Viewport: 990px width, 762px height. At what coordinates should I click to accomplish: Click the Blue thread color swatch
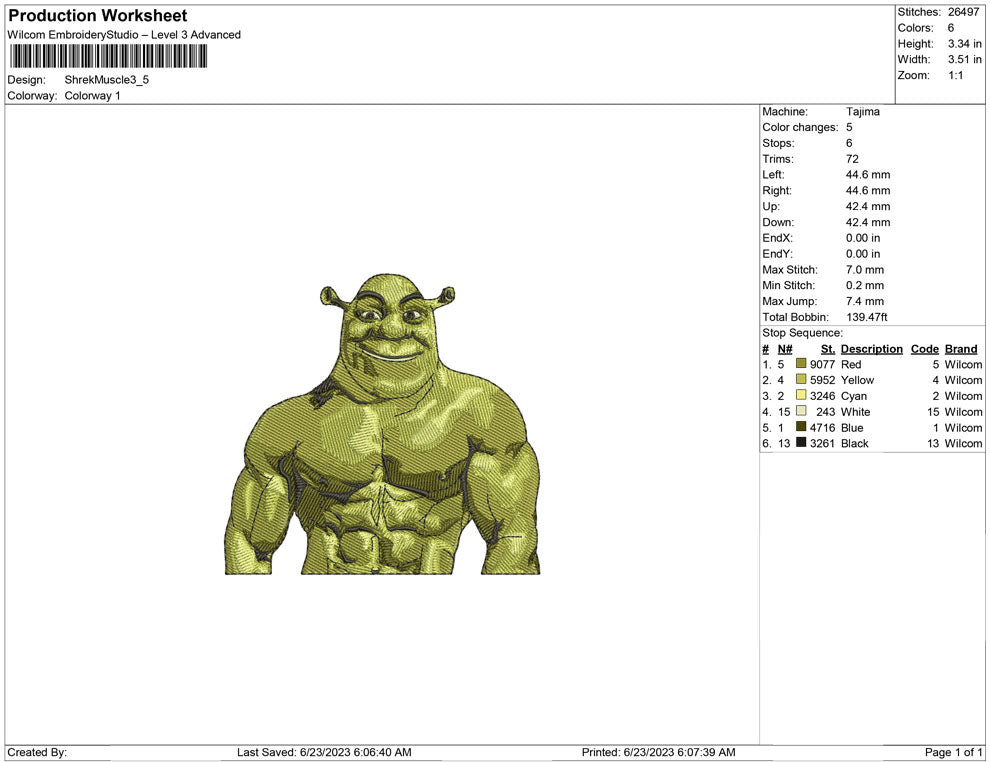point(801,427)
